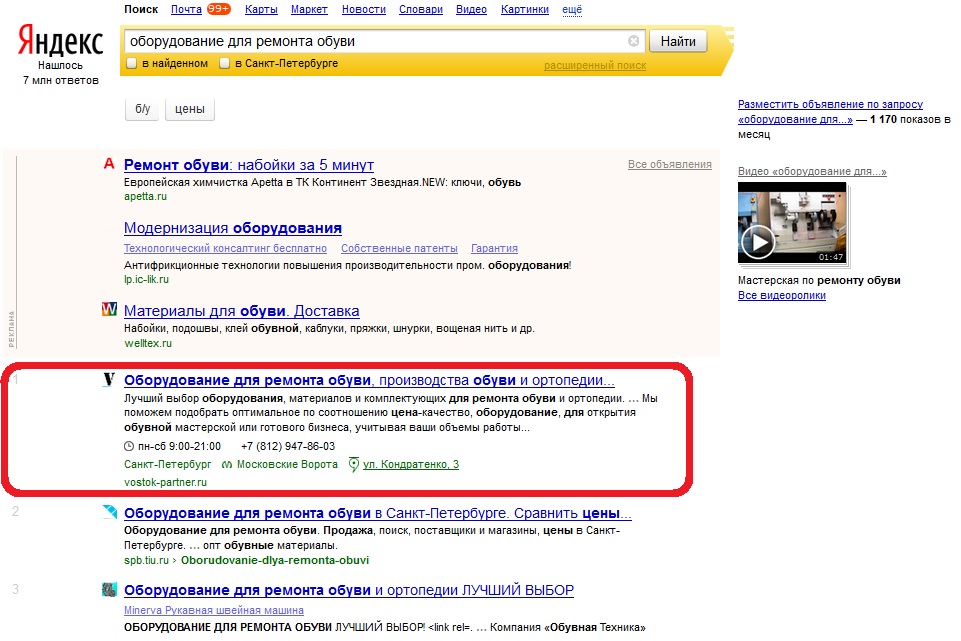Open the Карты service
This screenshot has height=641, width=961.
tap(261, 9)
